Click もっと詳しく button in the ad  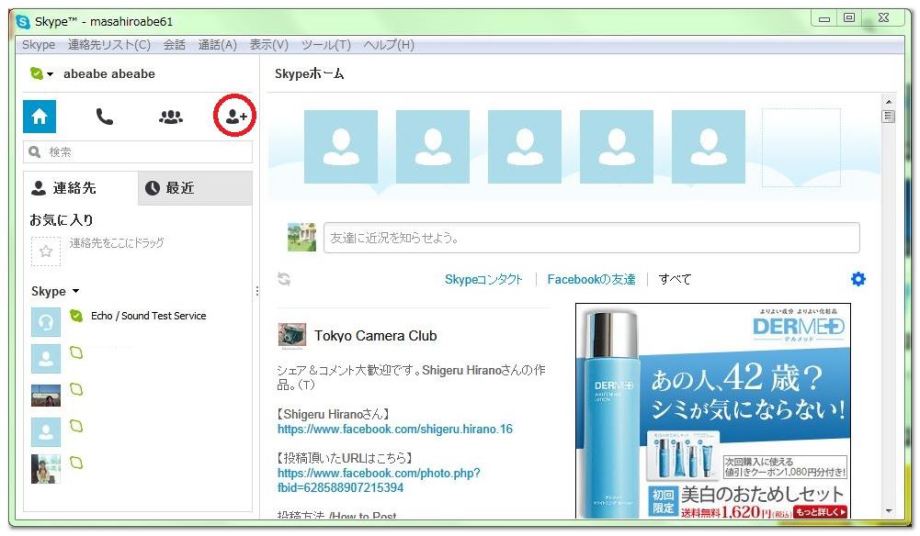click(821, 512)
